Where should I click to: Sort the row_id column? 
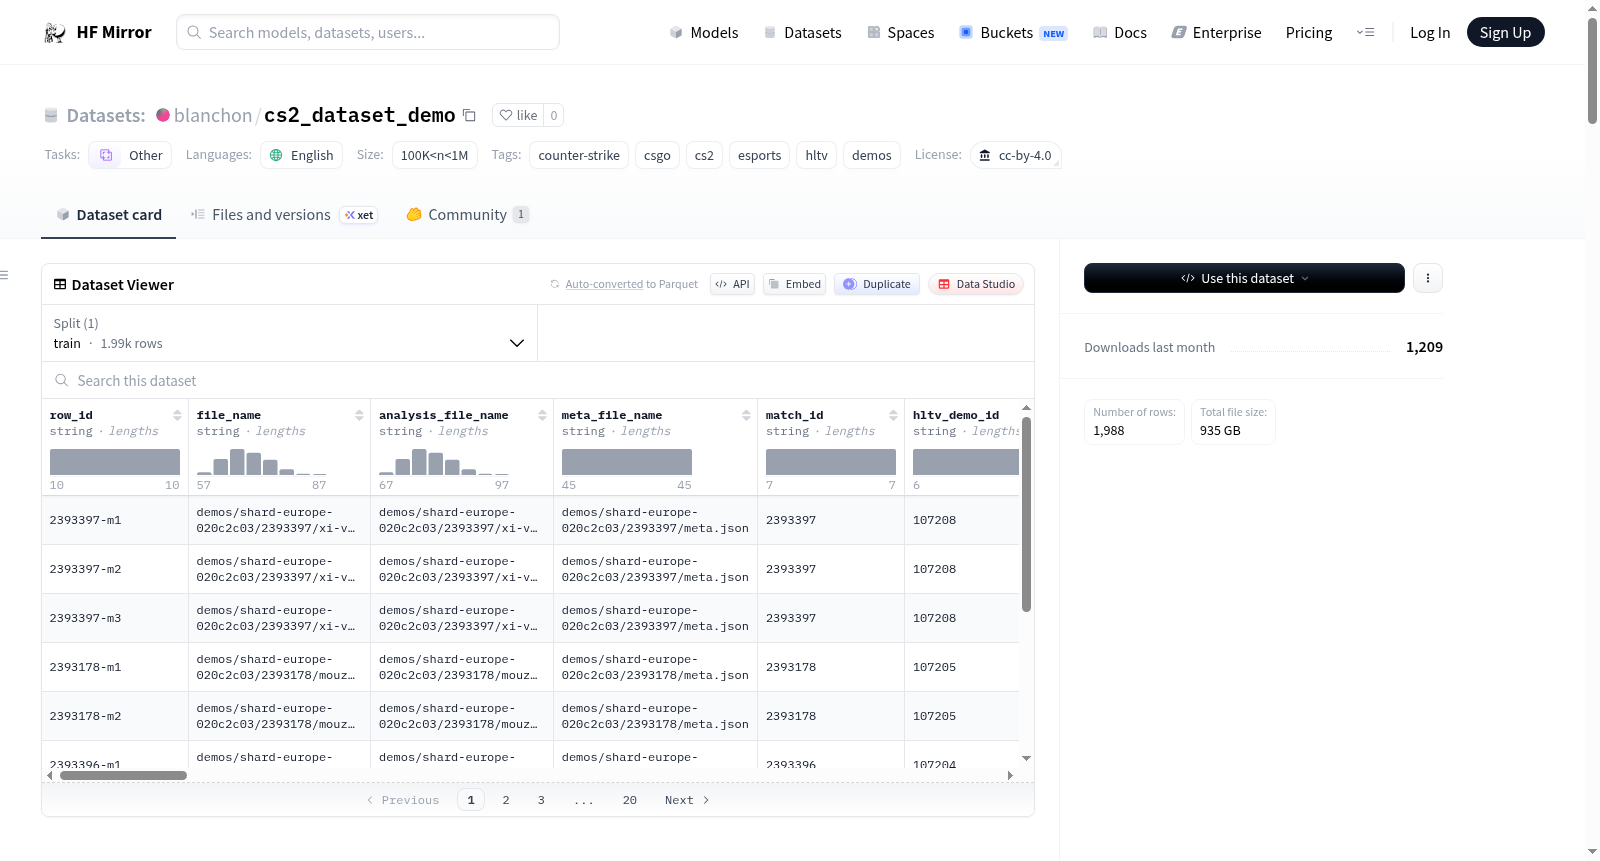coord(177,415)
